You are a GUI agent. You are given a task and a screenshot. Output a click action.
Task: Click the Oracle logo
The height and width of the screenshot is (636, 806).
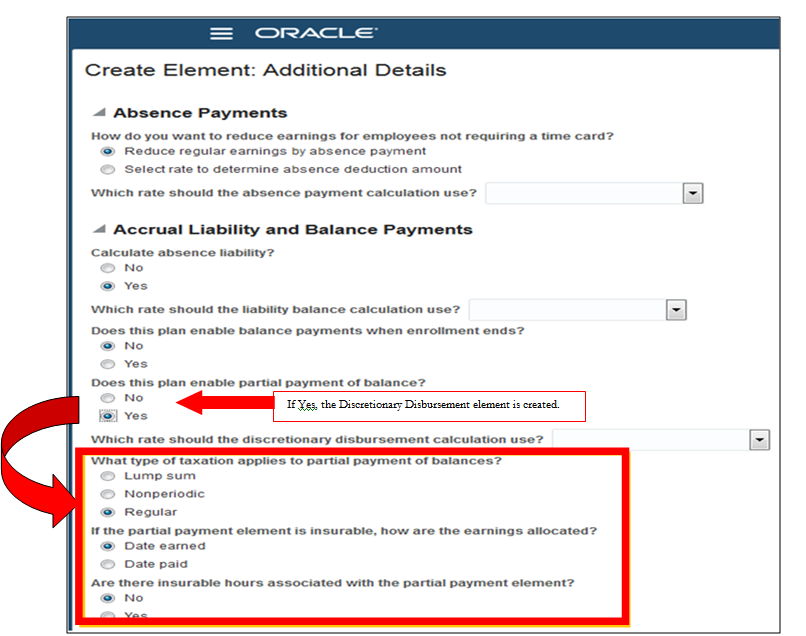[x=315, y=33]
